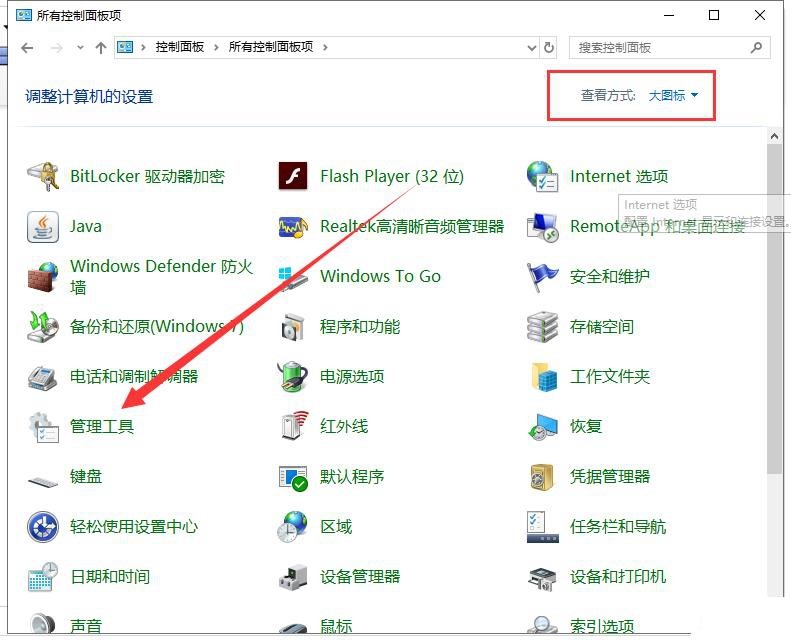Open the Flash Player (32 位) icon
This screenshot has height=641, width=791.
tap(293, 177)
